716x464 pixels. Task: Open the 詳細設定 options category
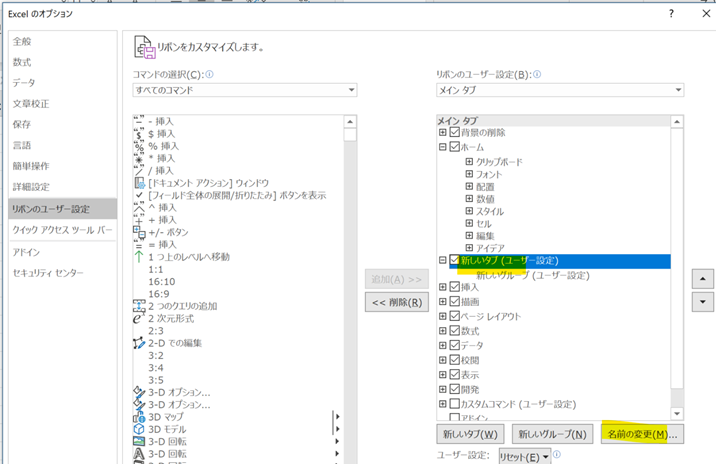pos(63,187)
